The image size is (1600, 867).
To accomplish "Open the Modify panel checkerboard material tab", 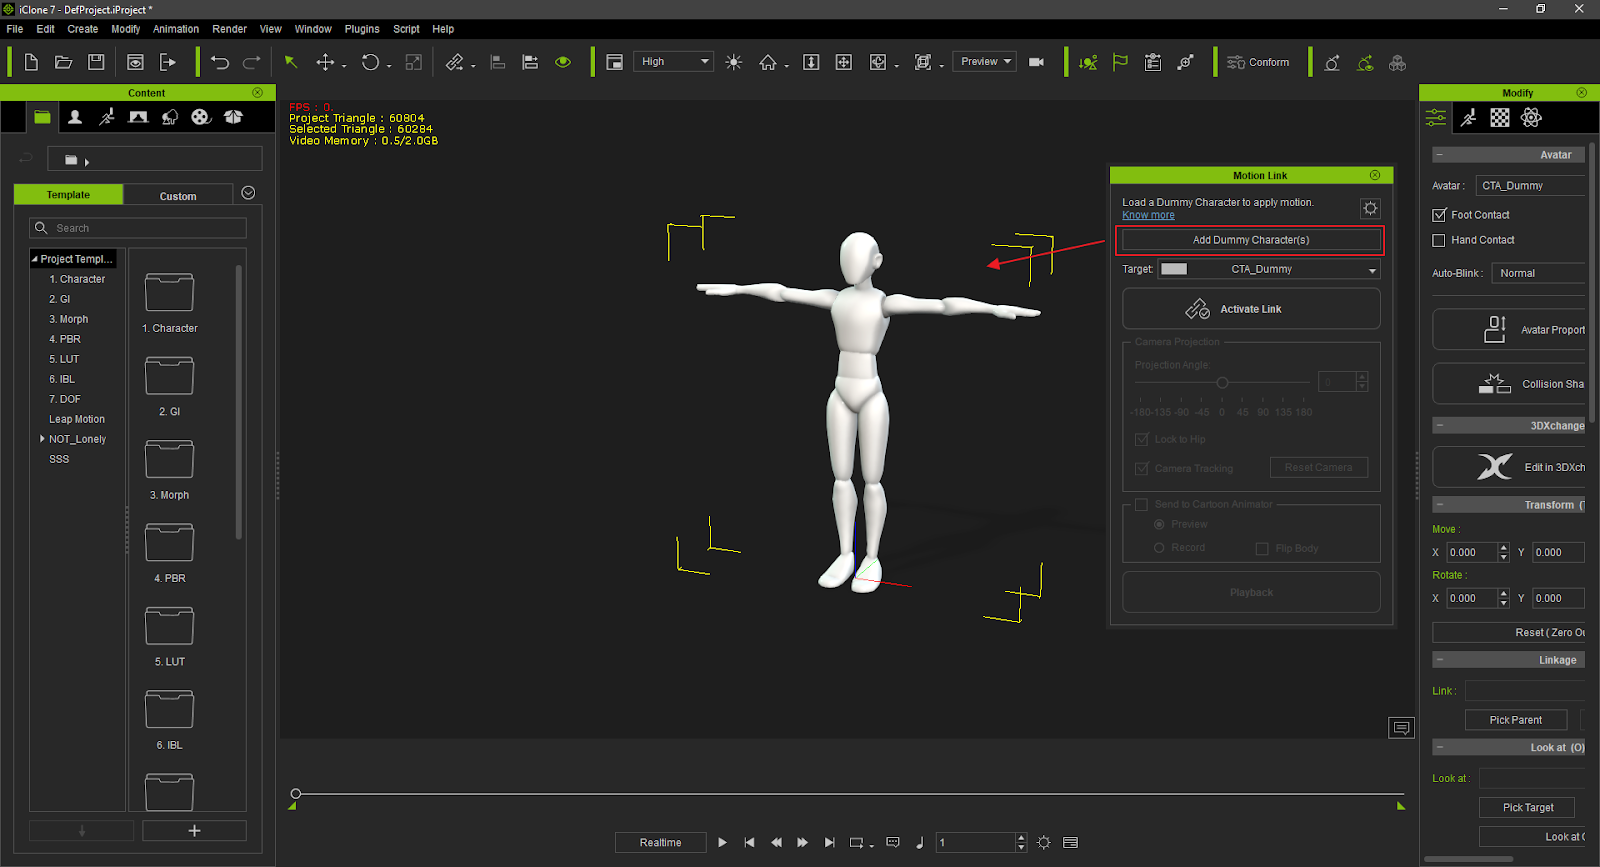I will click(1500, 118).
